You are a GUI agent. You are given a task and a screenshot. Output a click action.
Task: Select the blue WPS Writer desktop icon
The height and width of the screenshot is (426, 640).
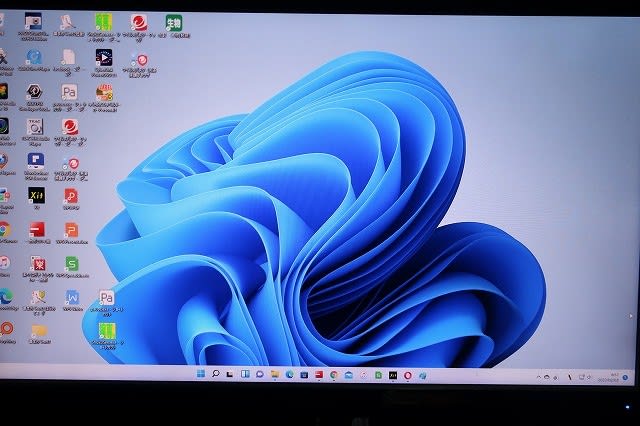pyautogui.click(x=71, y=298)
